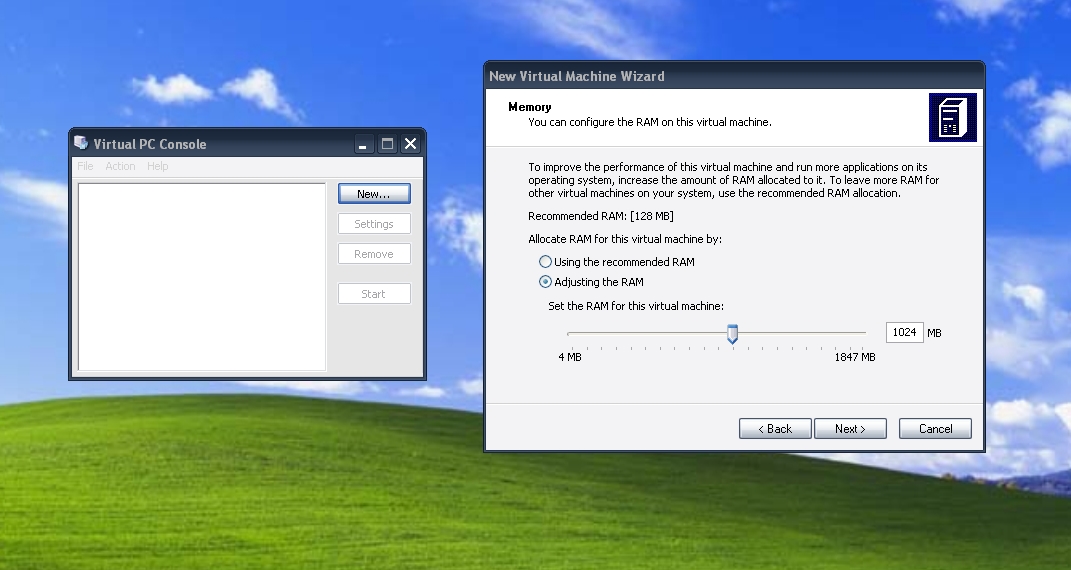Click the Allocate RAM for this virtual machine by text
The width and height of the screenshot is (1071, 570).
(x=625, y=239)
